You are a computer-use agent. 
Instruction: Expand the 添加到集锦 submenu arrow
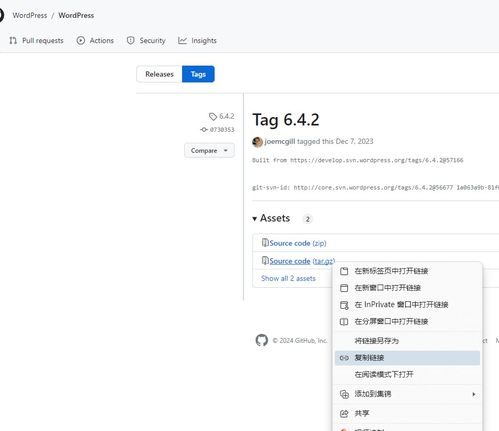point(474,394)
